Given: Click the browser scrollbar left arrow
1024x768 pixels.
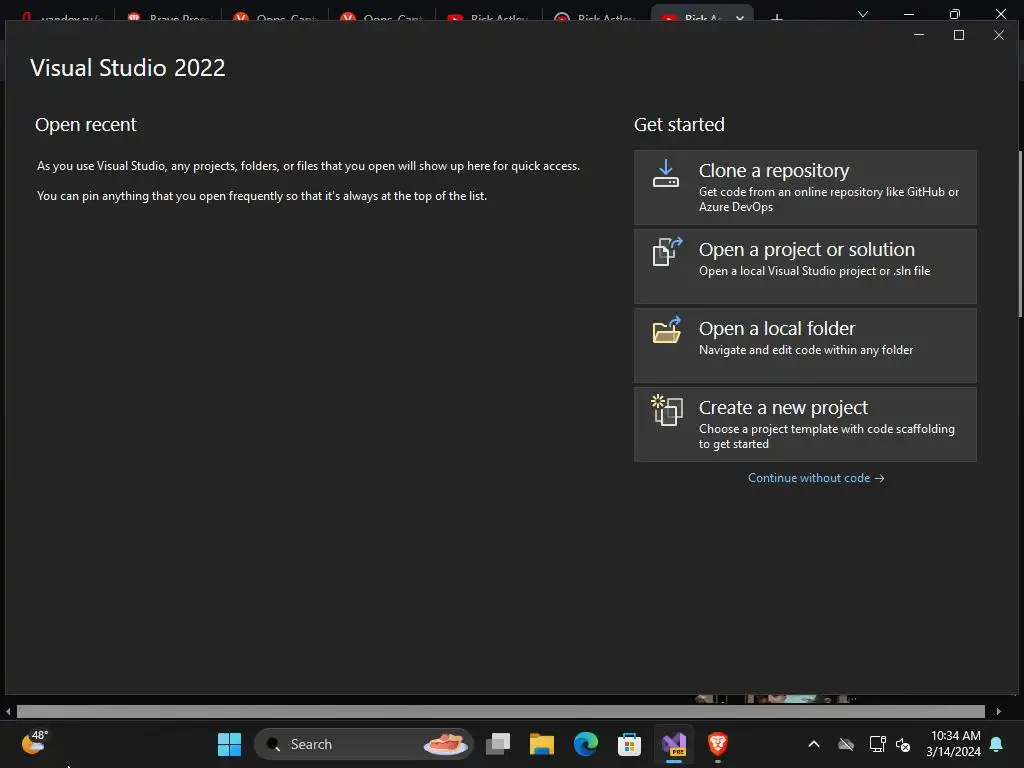Looking at the screenshot, I should click(8, 711).
